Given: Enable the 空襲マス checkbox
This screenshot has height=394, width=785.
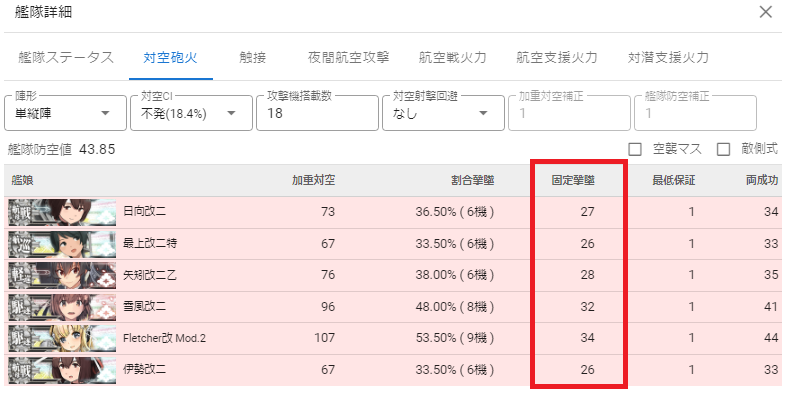Looking at the screenshot, I should tap(635, 149).
